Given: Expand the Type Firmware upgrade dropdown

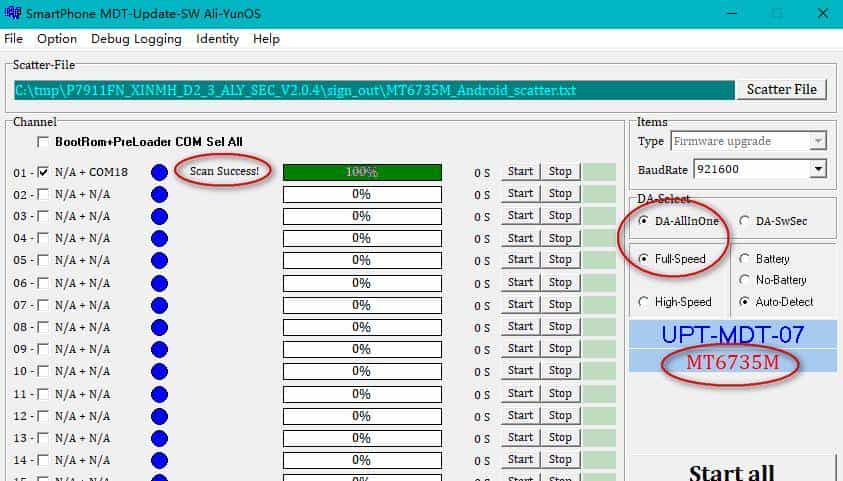Looking at the screenshot, I should [818, 141].
